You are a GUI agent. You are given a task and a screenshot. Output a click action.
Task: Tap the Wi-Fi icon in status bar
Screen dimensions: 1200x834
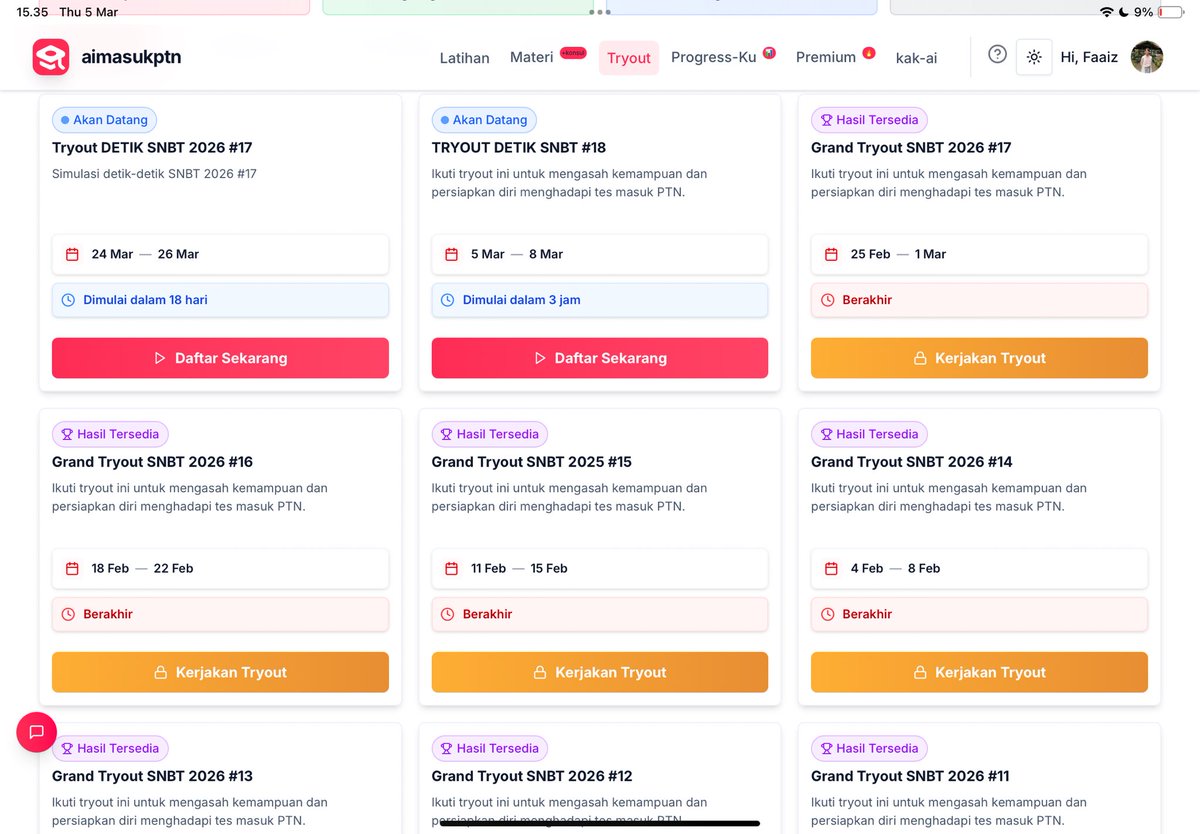tap(1106, 12)
